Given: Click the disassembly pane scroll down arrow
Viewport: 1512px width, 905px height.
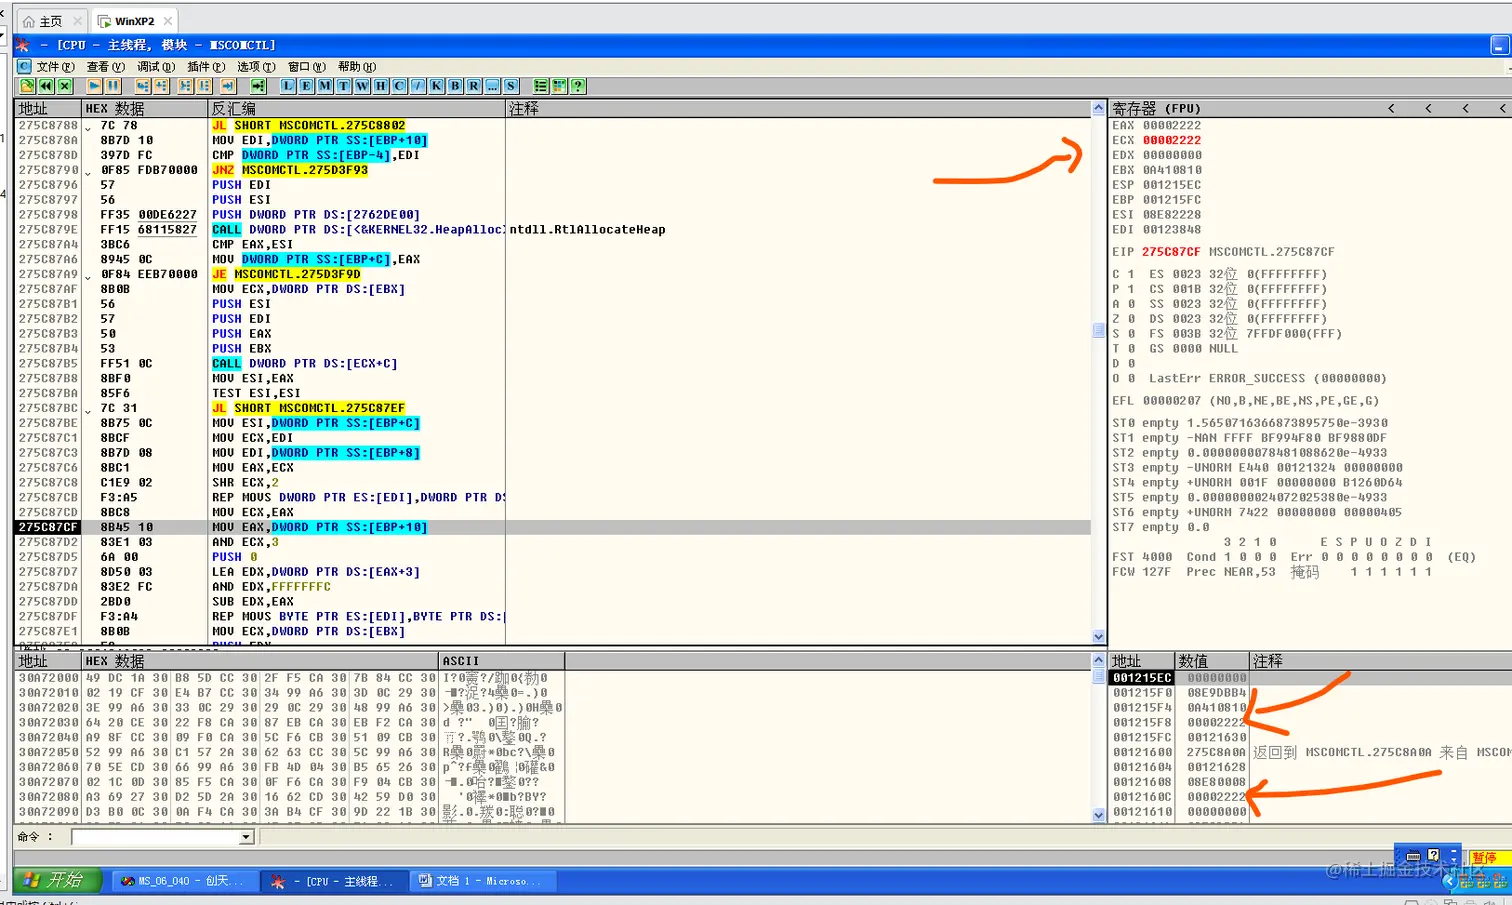Looking at the screenshot, I should point(1099,637).
